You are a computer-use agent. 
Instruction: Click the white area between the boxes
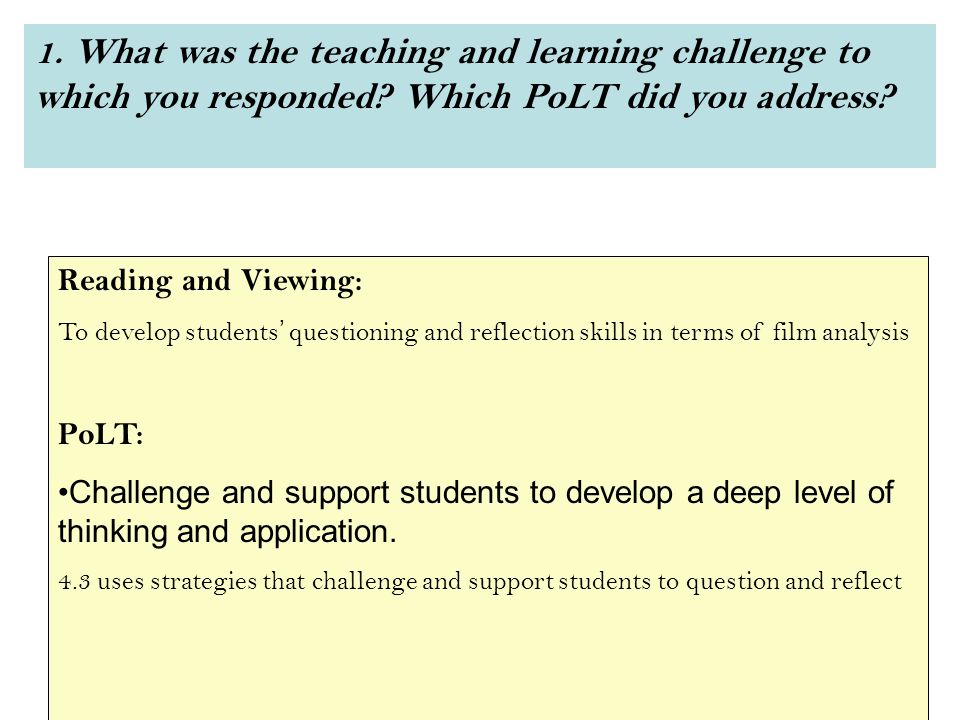(479, 212)
